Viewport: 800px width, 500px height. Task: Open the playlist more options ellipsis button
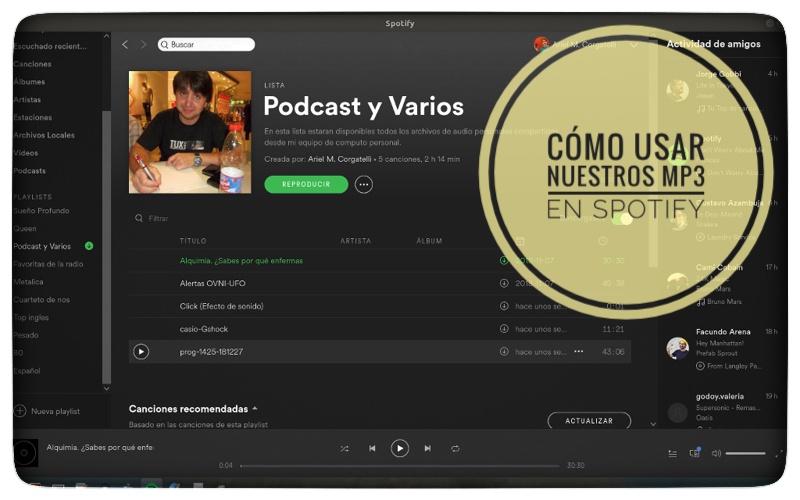click(363, 184)
